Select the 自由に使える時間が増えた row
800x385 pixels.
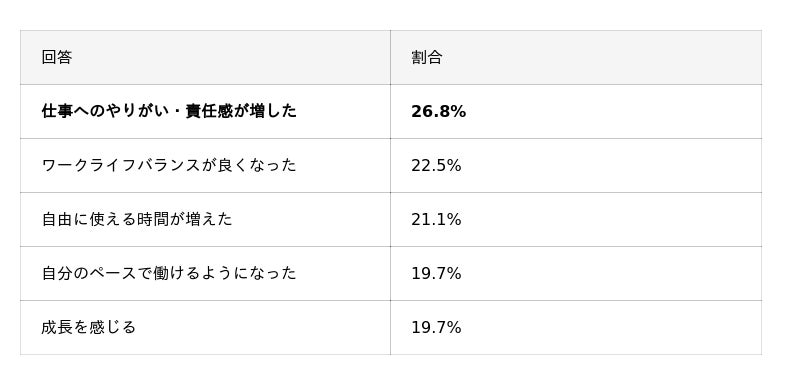click(391, 219)
